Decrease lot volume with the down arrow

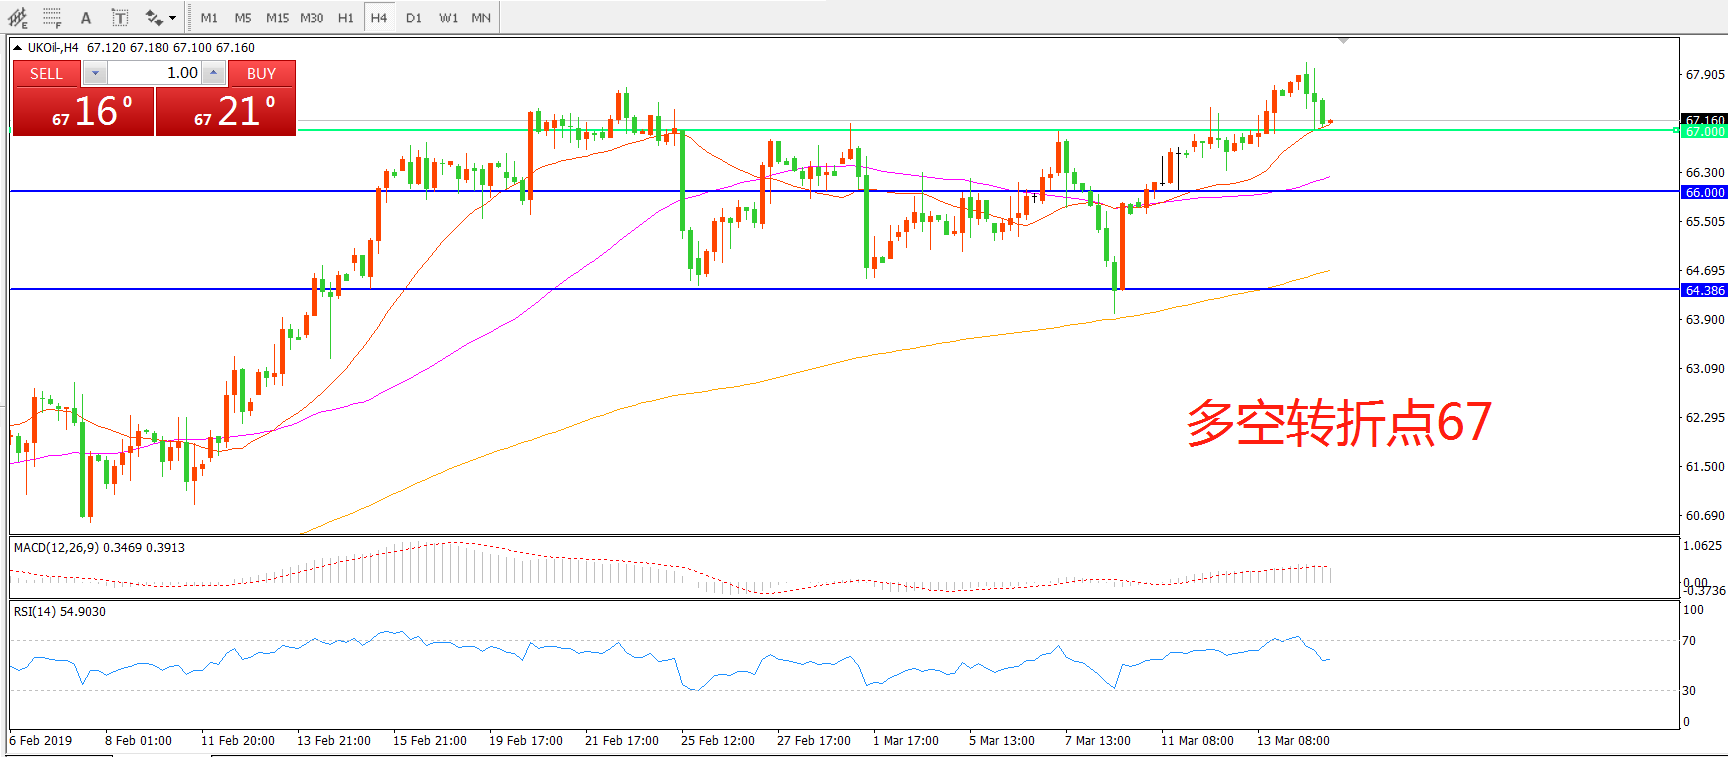tap(95, 73)
